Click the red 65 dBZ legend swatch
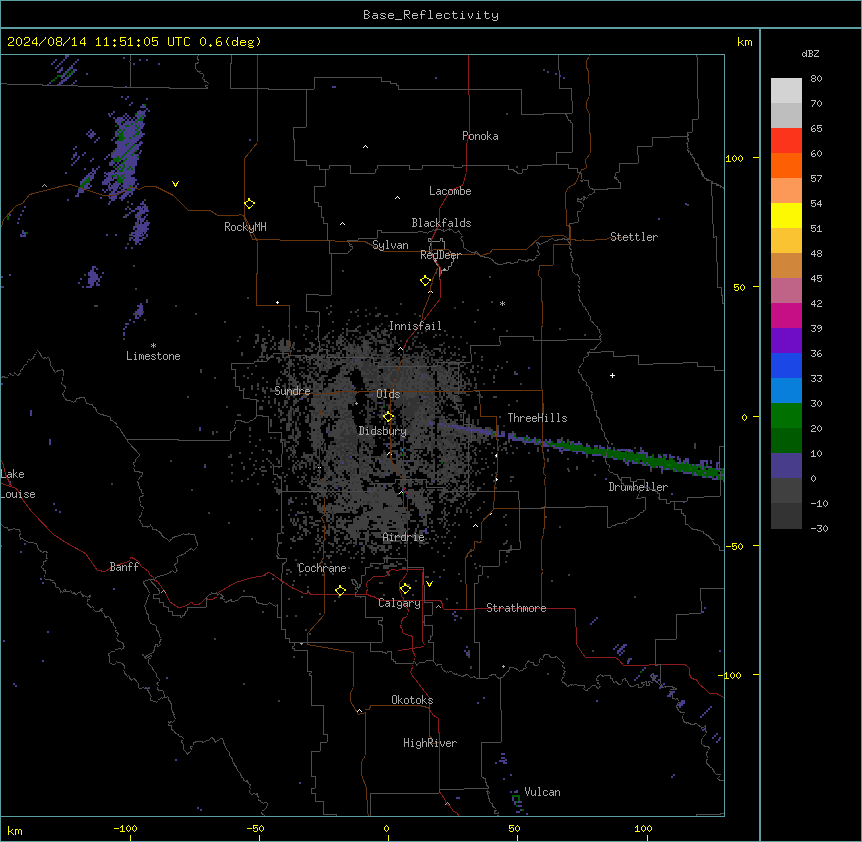 tap(786, 140)
